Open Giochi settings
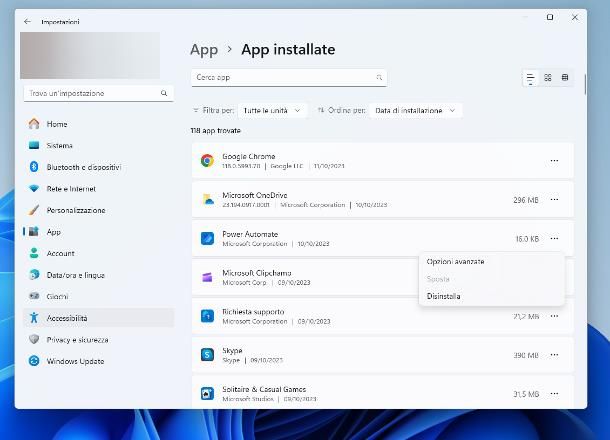610x440 pixels. tap(99, 296)
